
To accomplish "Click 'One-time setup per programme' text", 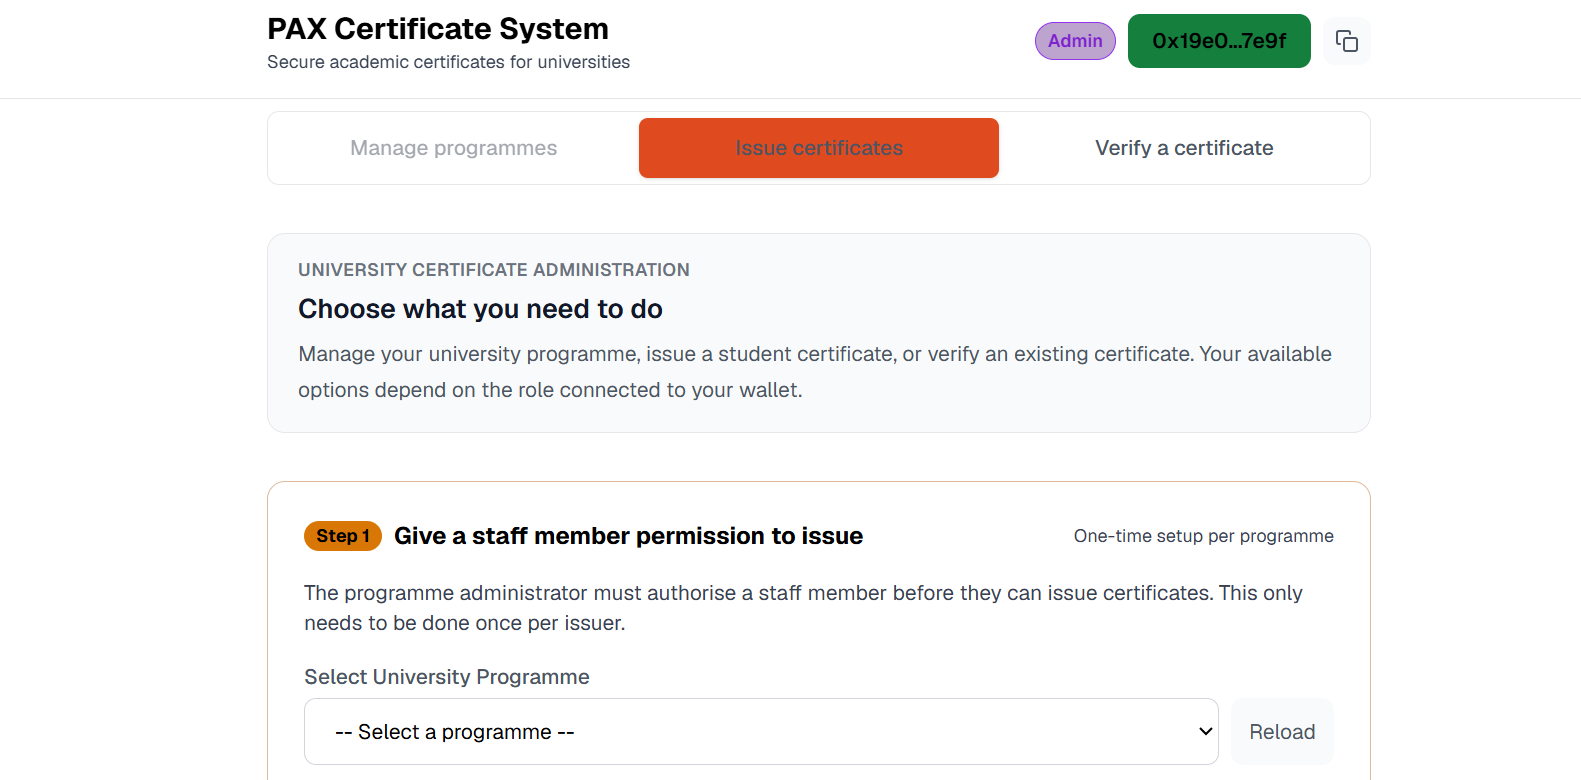I will (x=1203, y=536).
